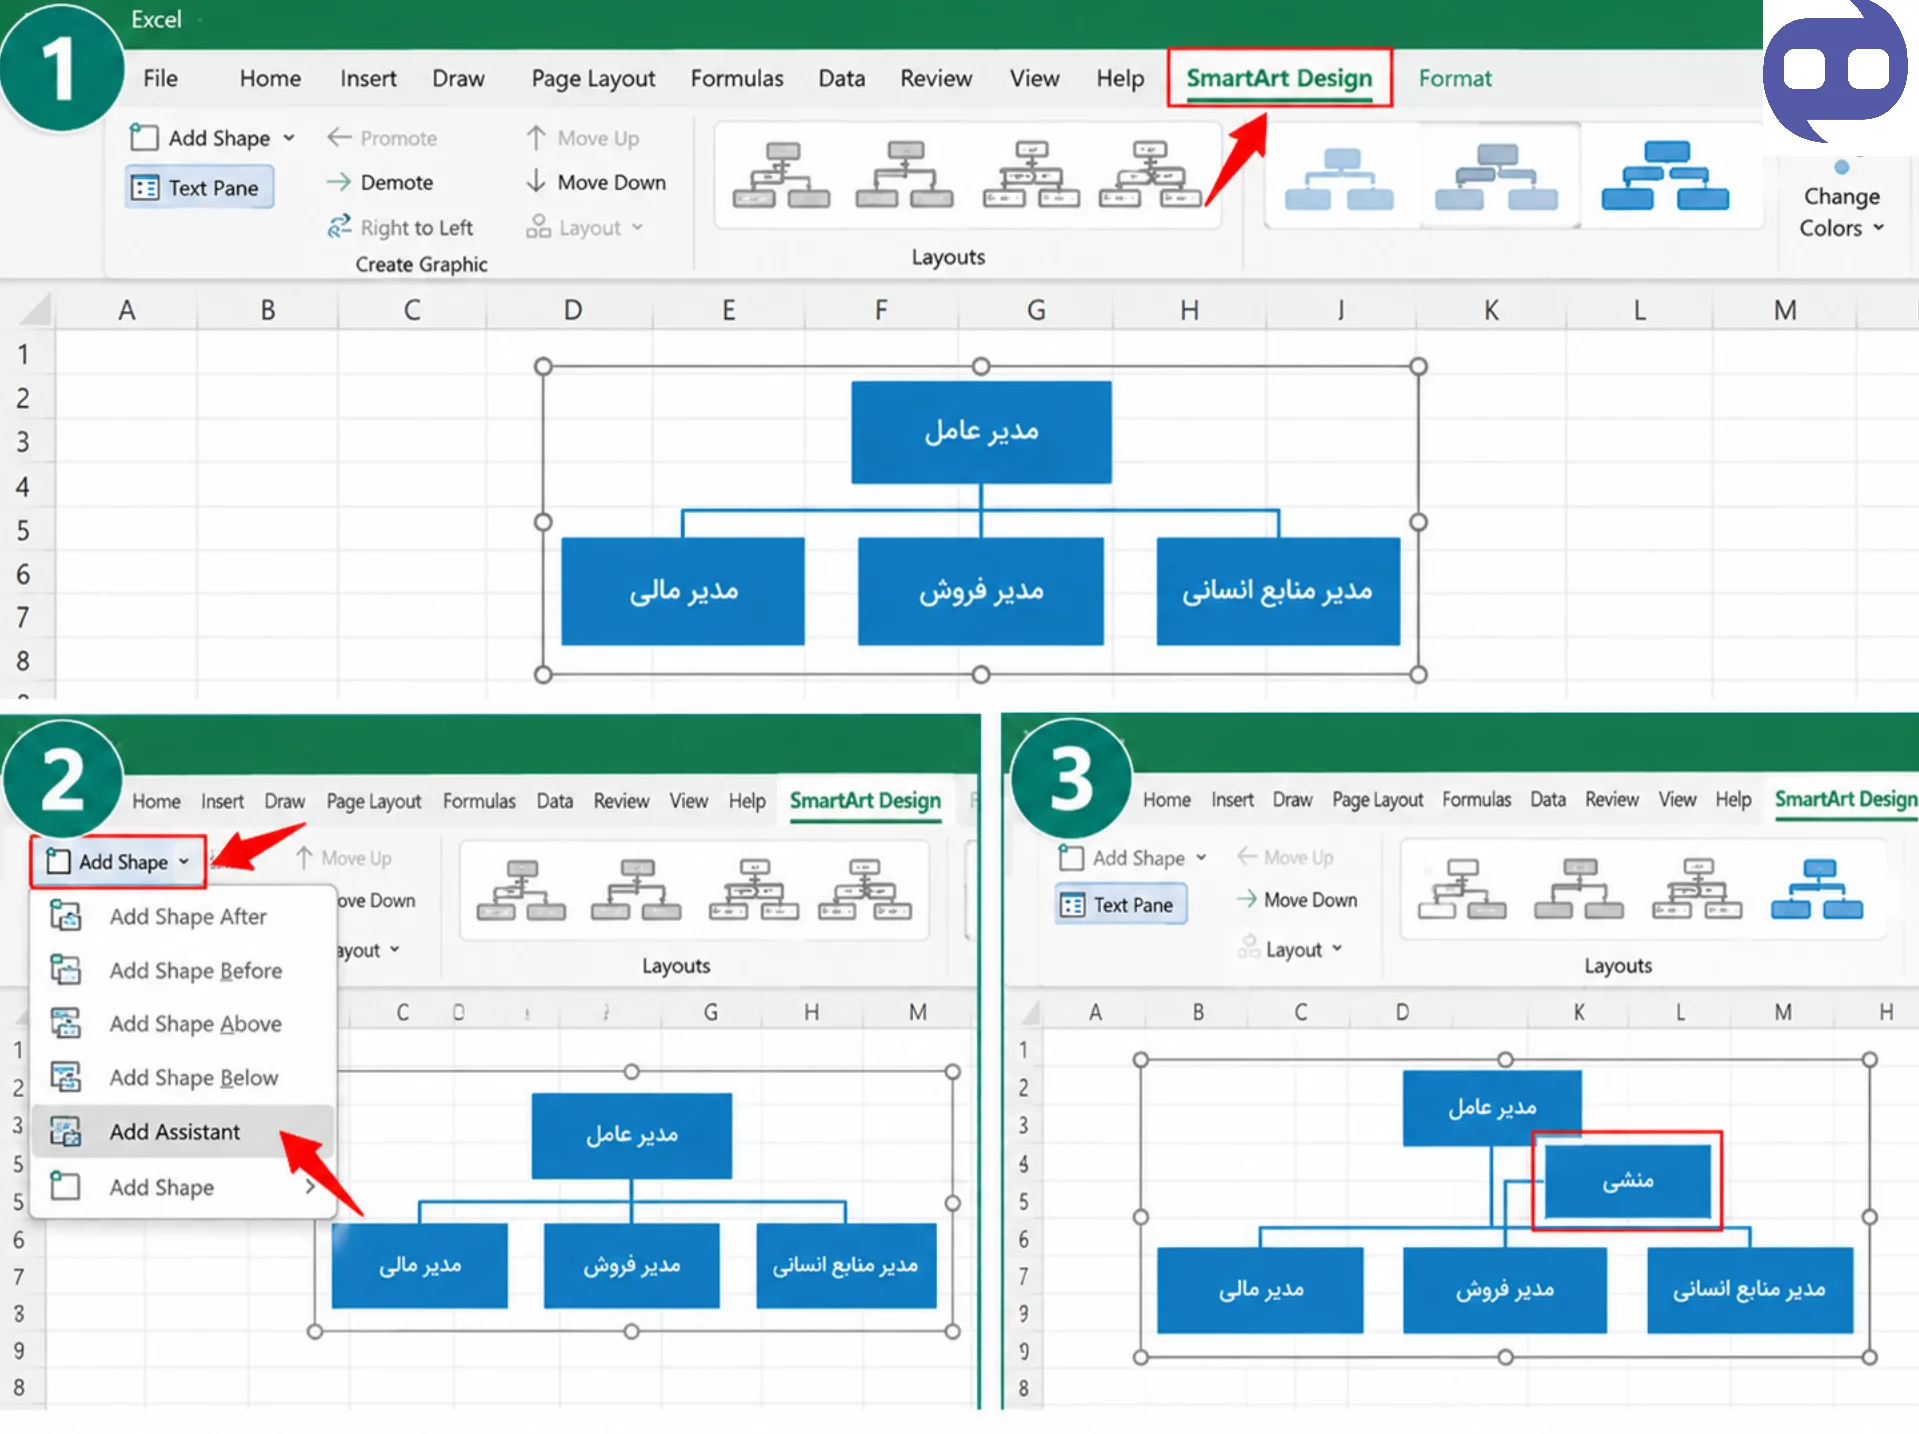Click Add Shape icon in panel 1 ribbon

[x=144, y=137]
